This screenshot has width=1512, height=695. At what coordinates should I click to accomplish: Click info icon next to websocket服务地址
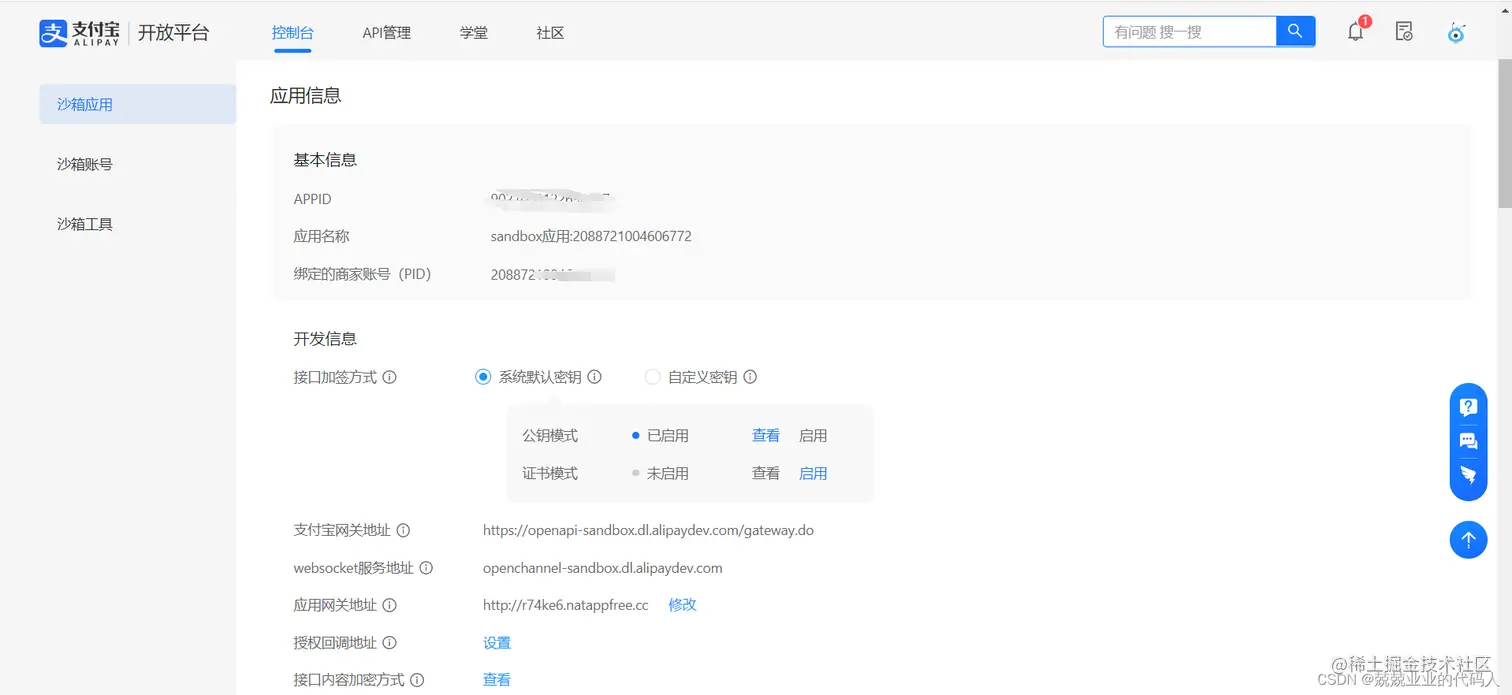tap(426, 568)
